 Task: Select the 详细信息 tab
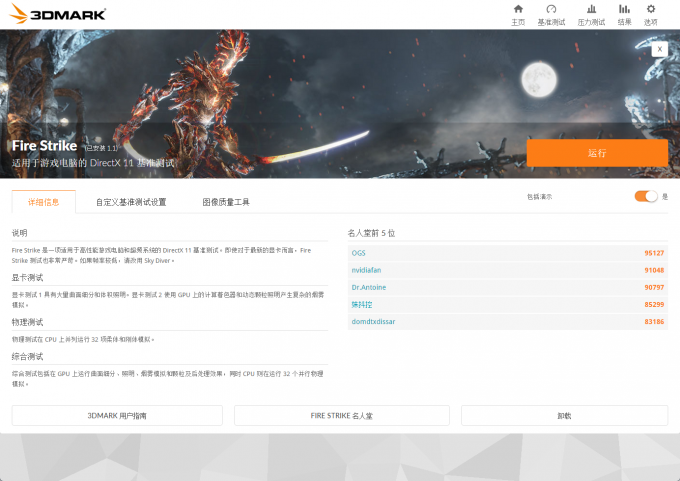pos(44,202)
